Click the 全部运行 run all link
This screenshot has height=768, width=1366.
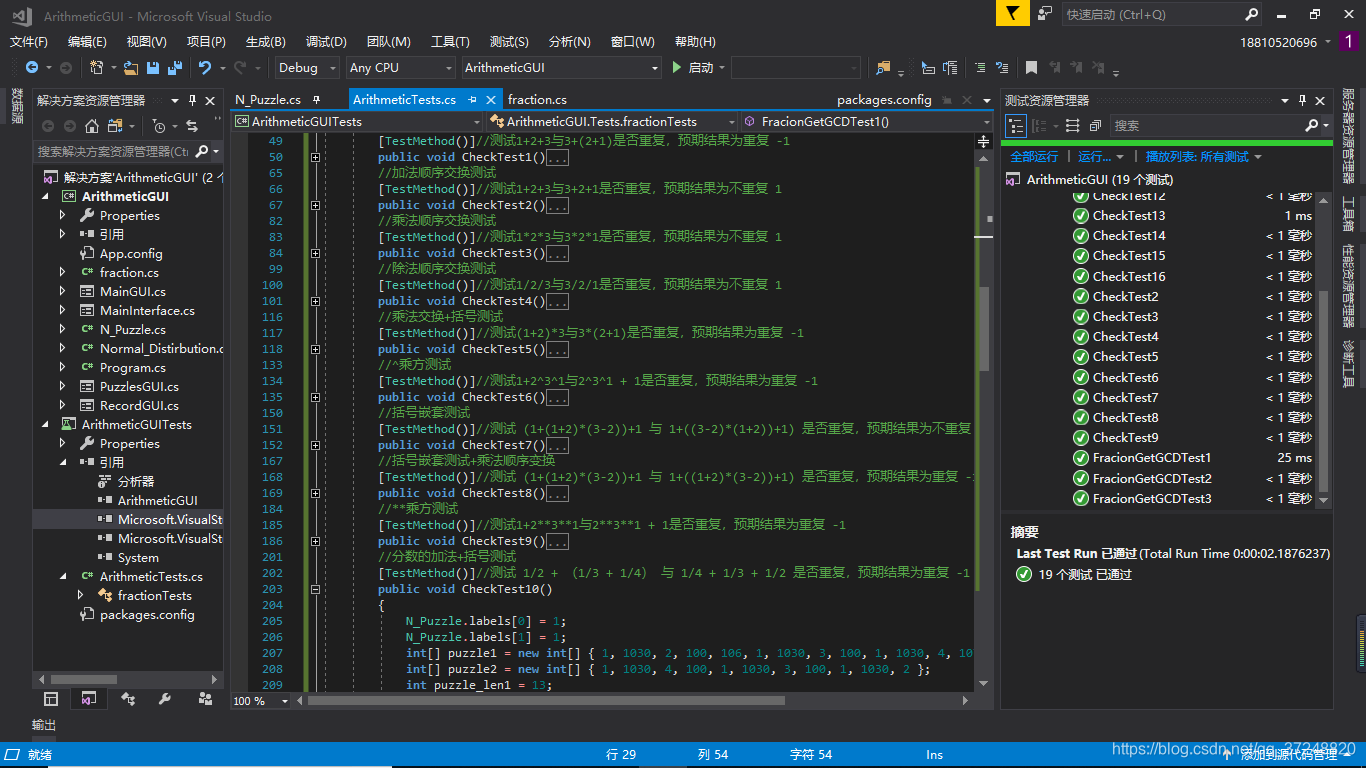click(1034, 157)
